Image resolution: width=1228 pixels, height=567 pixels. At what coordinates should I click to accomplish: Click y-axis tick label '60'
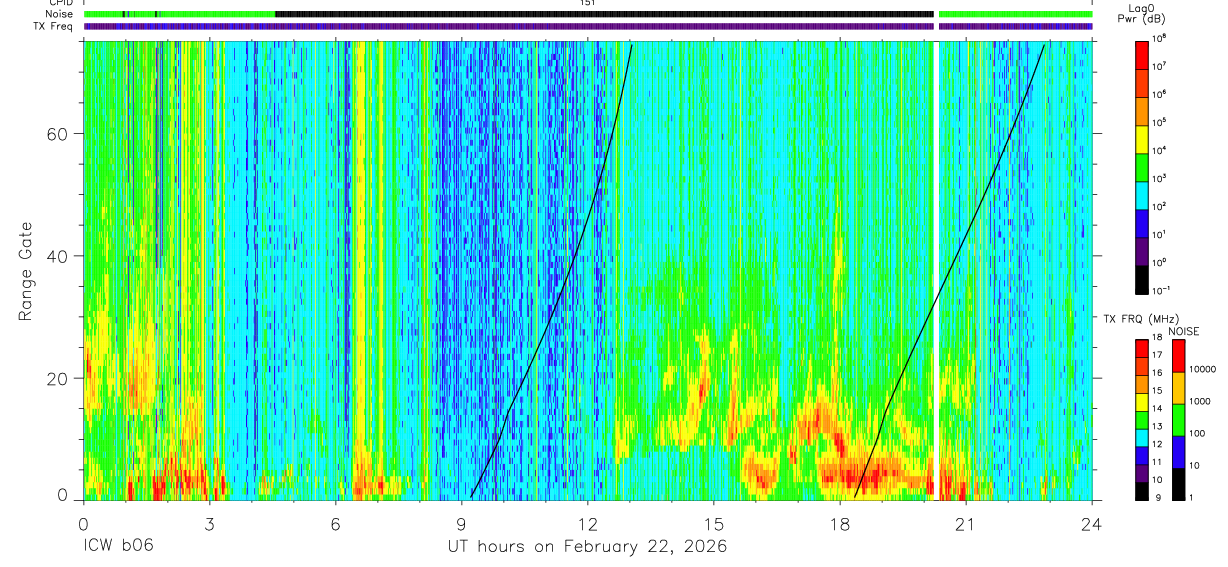[x=56, y=134]
